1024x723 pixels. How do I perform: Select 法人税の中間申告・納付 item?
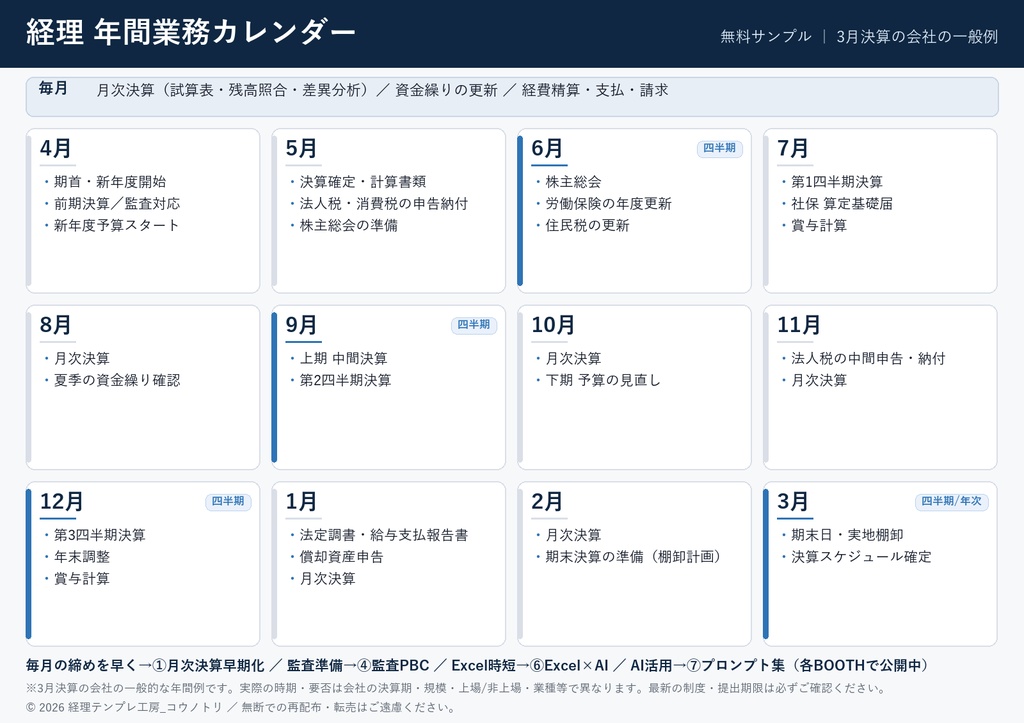(868, 358)
